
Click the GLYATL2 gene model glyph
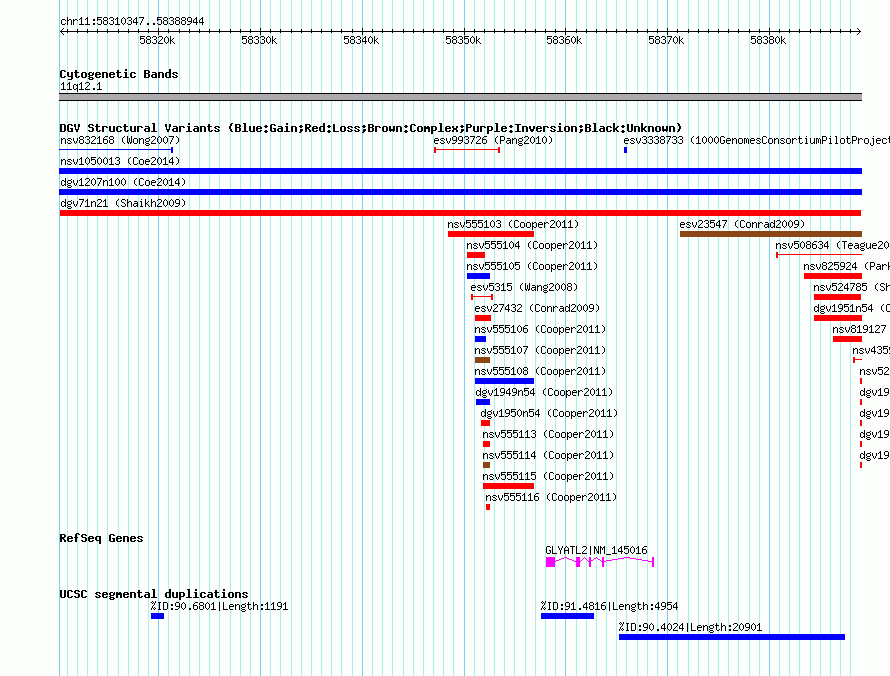(x=598, y=563)
